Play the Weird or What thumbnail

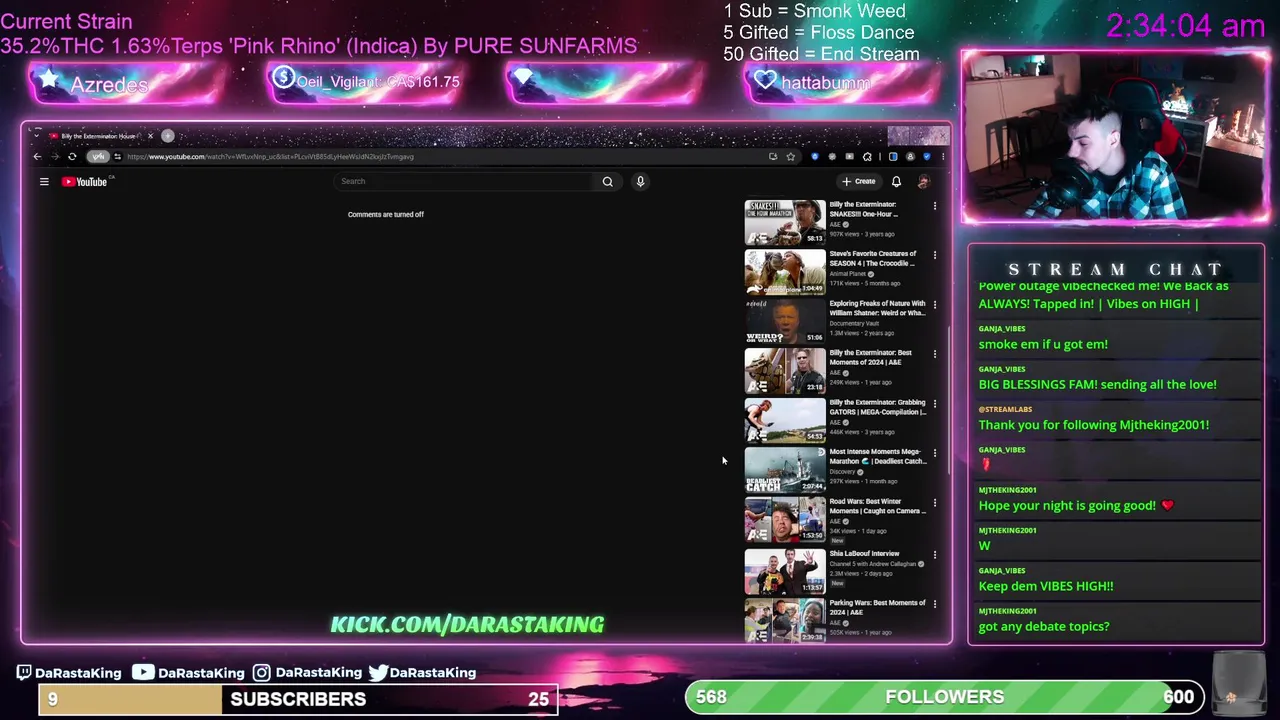(785, 321)
